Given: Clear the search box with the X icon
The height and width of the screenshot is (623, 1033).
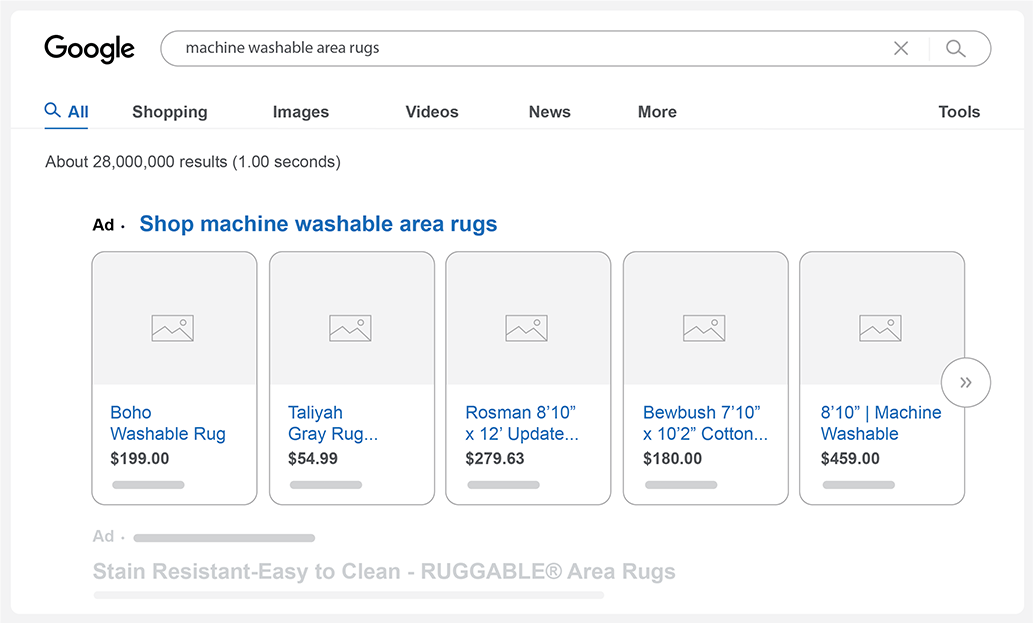Looking at the screenshot, I should pyautogui.click(x=901, y=48).
